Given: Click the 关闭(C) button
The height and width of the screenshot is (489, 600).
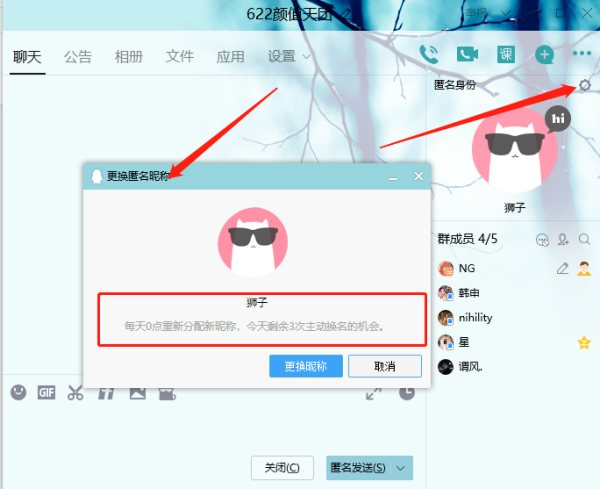Looking at the screenshot, I should tap(282, 468).
